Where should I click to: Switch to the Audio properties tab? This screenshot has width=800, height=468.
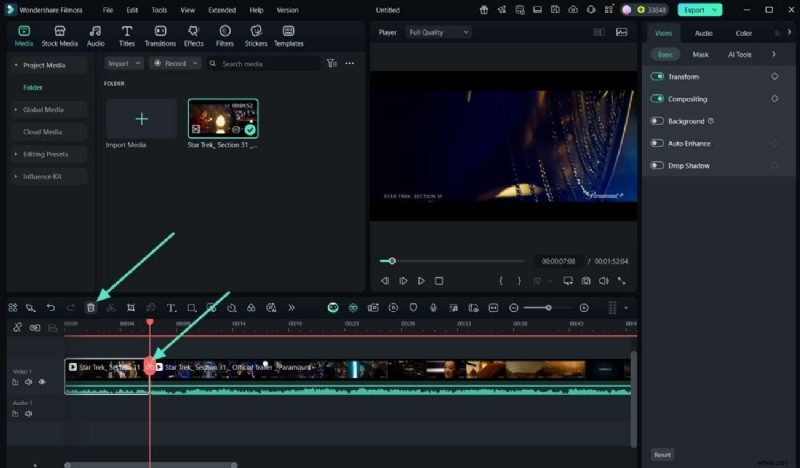click(704, 33)
